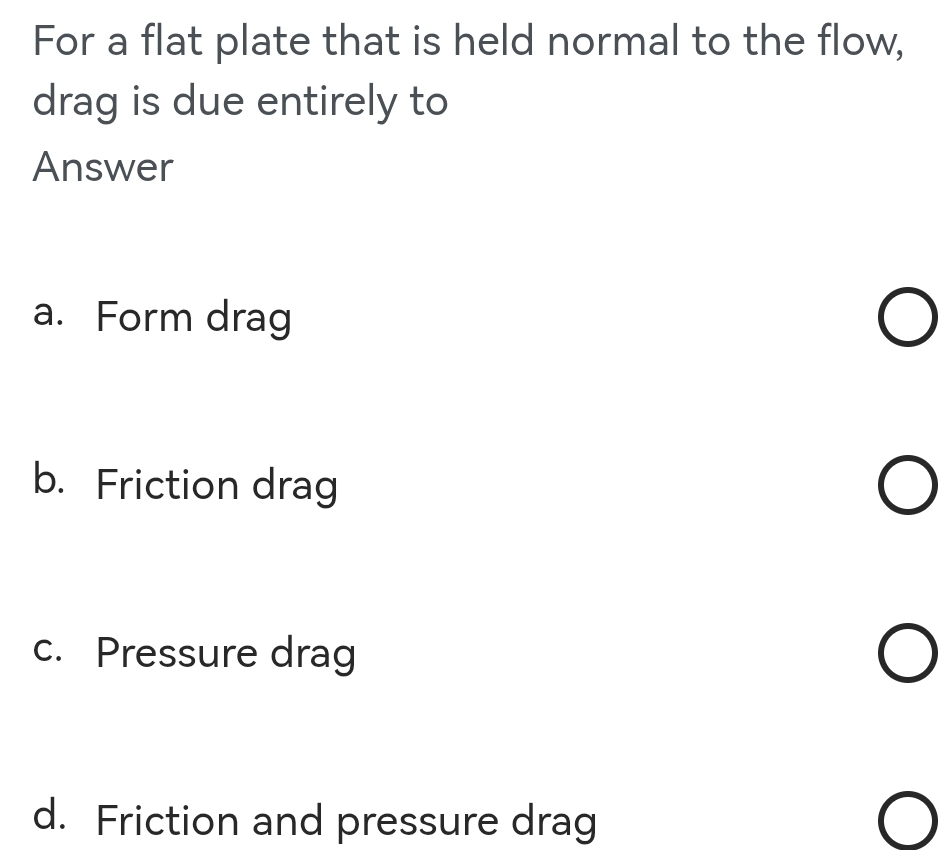Click the "Form drag" answer text
The height and width of the screenshot is (850, 946).
(194, 318)
